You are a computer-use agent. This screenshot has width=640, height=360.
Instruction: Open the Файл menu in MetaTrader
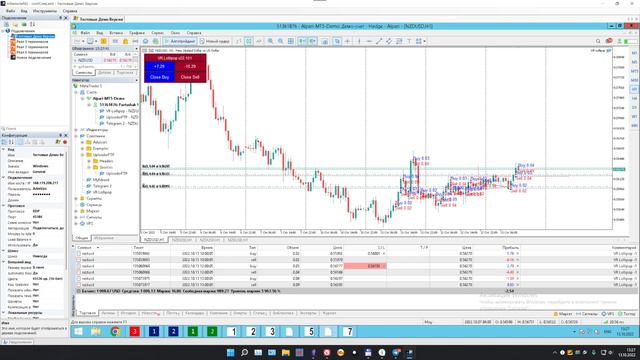85,33
